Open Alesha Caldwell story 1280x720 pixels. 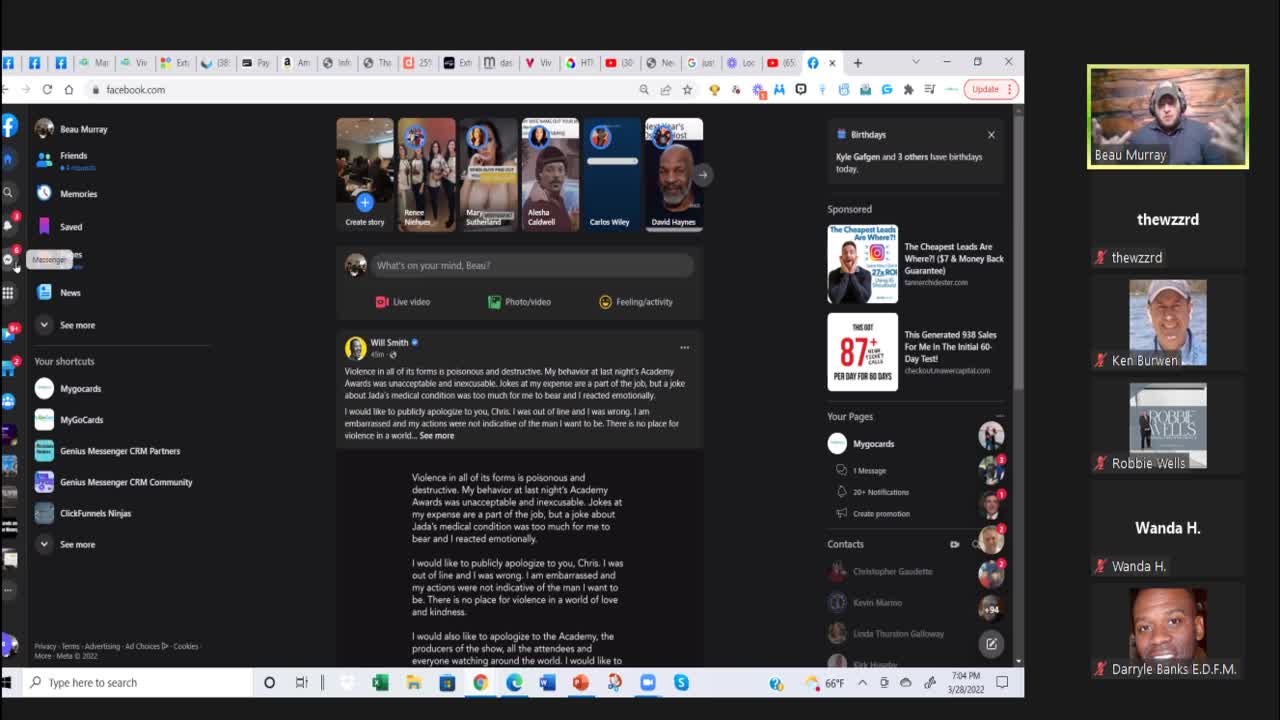(550, 175)
